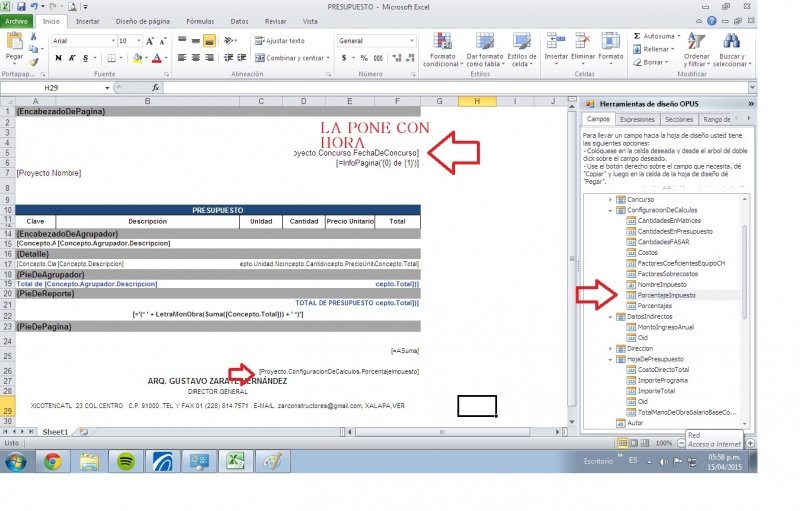
Task: Toggle italic formatting (K)
Action: tap(72, 58)
